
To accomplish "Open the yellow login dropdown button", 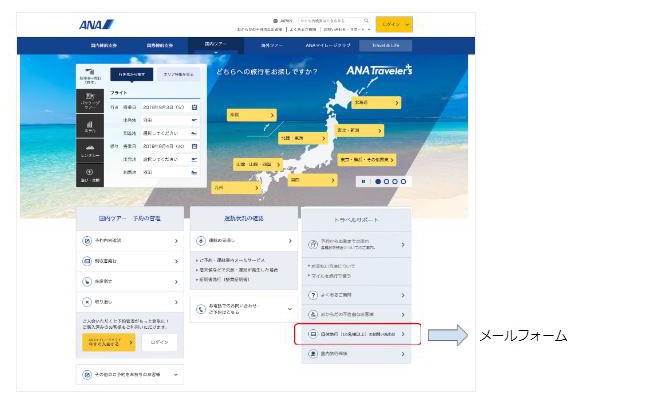I will pyautogui.click(x=394, y=24).
